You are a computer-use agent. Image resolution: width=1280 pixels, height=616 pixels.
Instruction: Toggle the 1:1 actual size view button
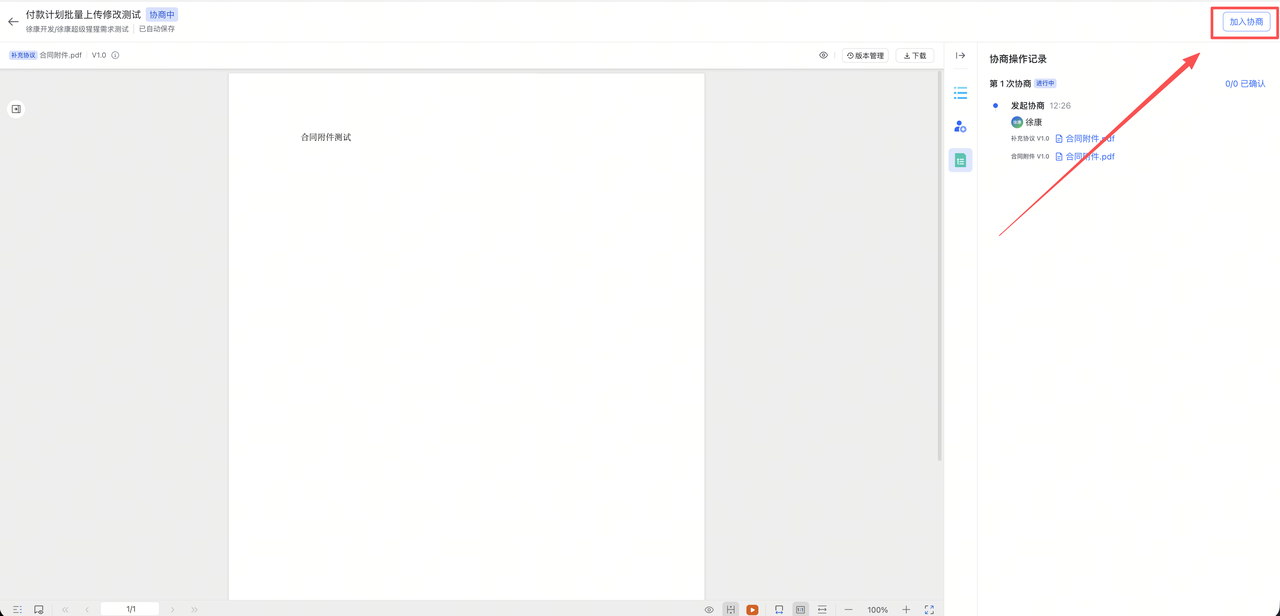coord(800,609)
